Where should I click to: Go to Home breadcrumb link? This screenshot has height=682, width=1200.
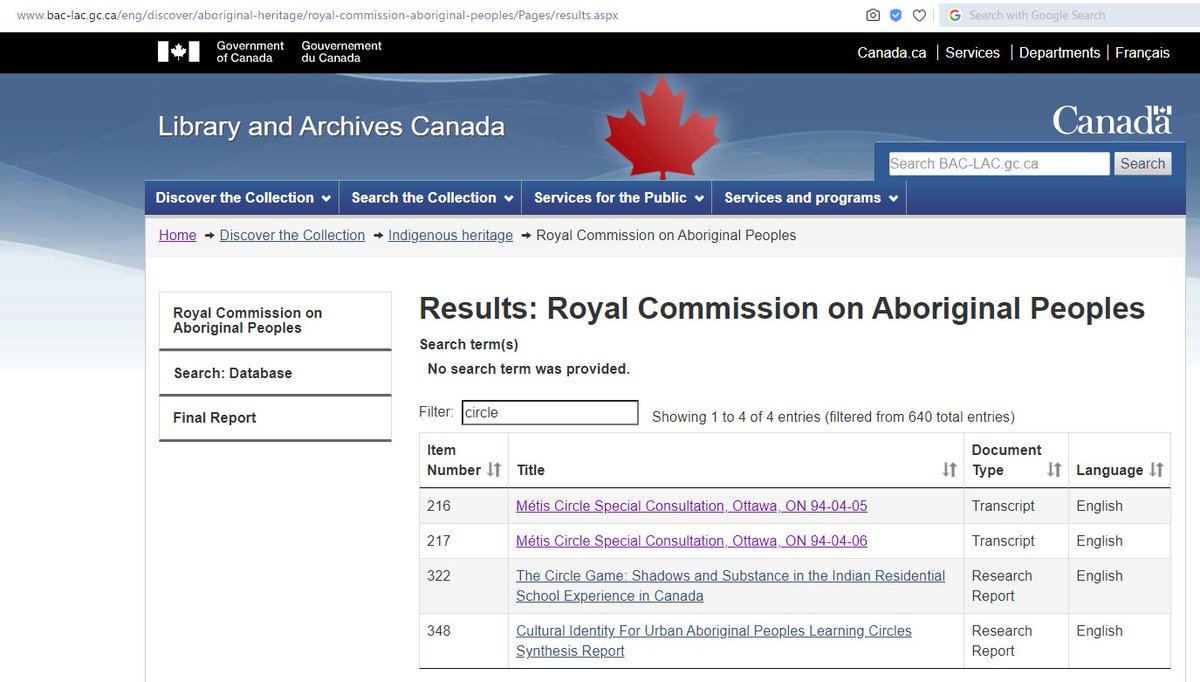point(178,235)
